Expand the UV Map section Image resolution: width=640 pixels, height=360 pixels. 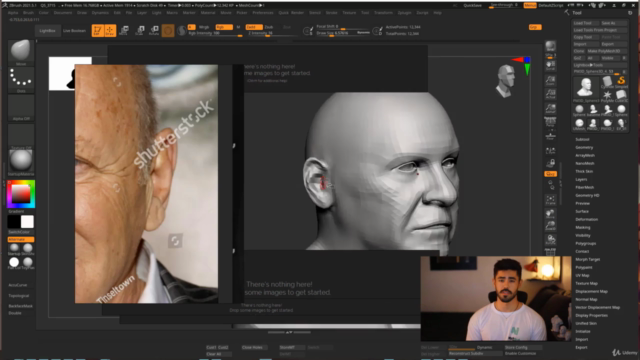coord(582,275)
